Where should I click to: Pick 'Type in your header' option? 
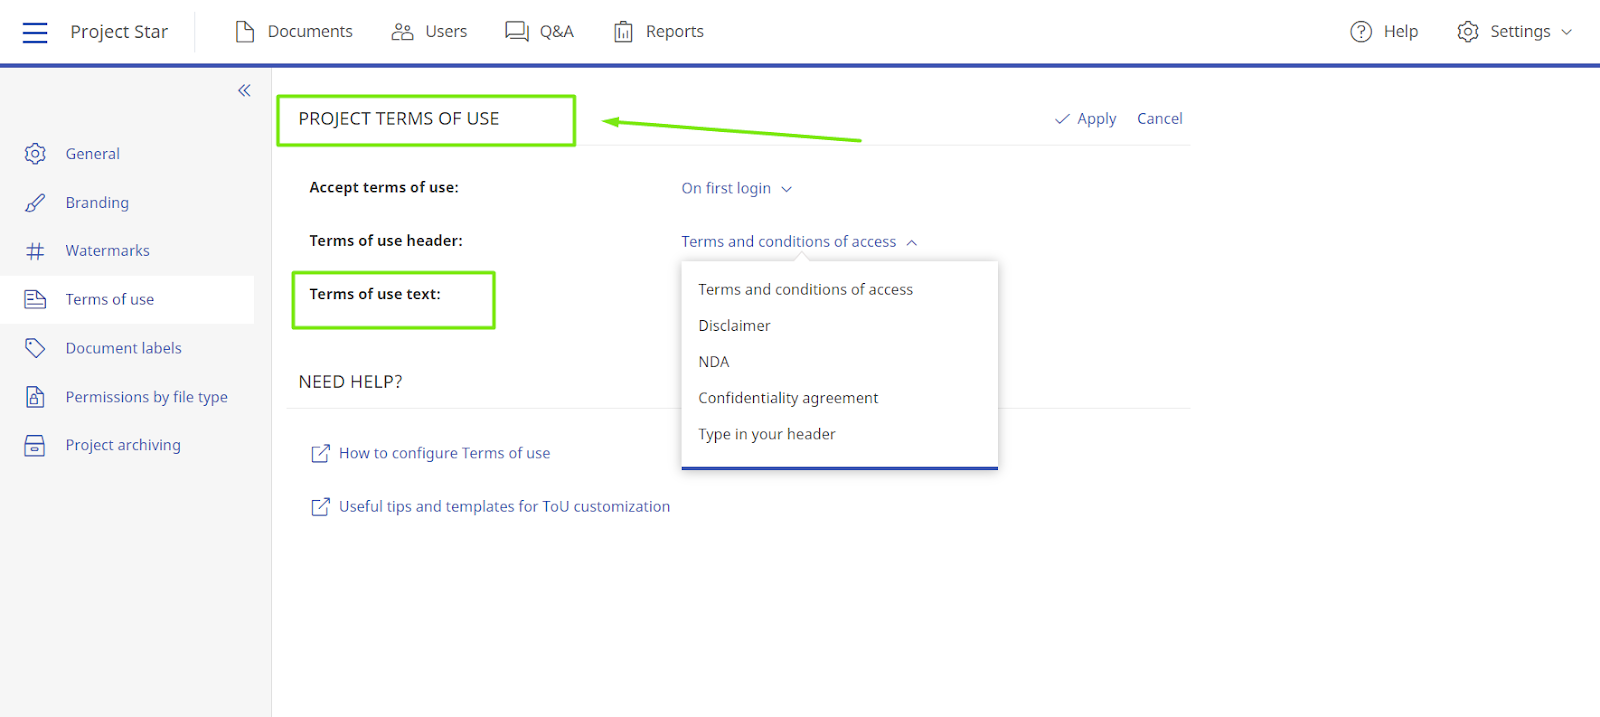click(x=766, y=434)
